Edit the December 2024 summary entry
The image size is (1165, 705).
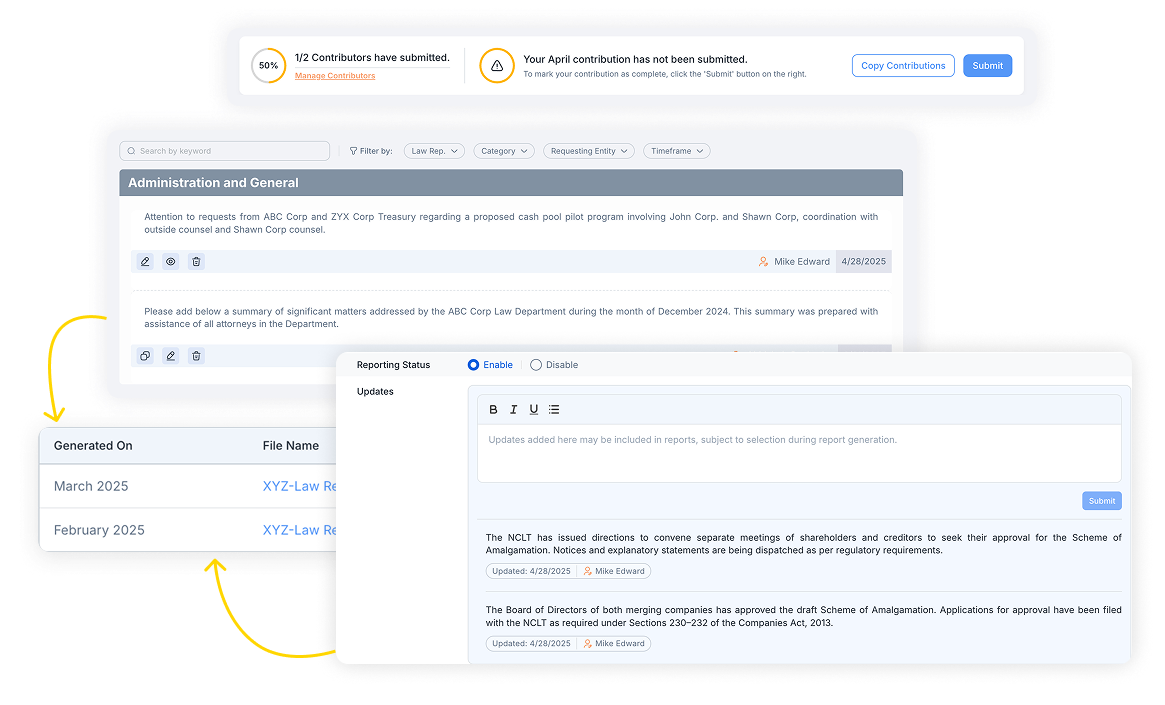[171, 356]
